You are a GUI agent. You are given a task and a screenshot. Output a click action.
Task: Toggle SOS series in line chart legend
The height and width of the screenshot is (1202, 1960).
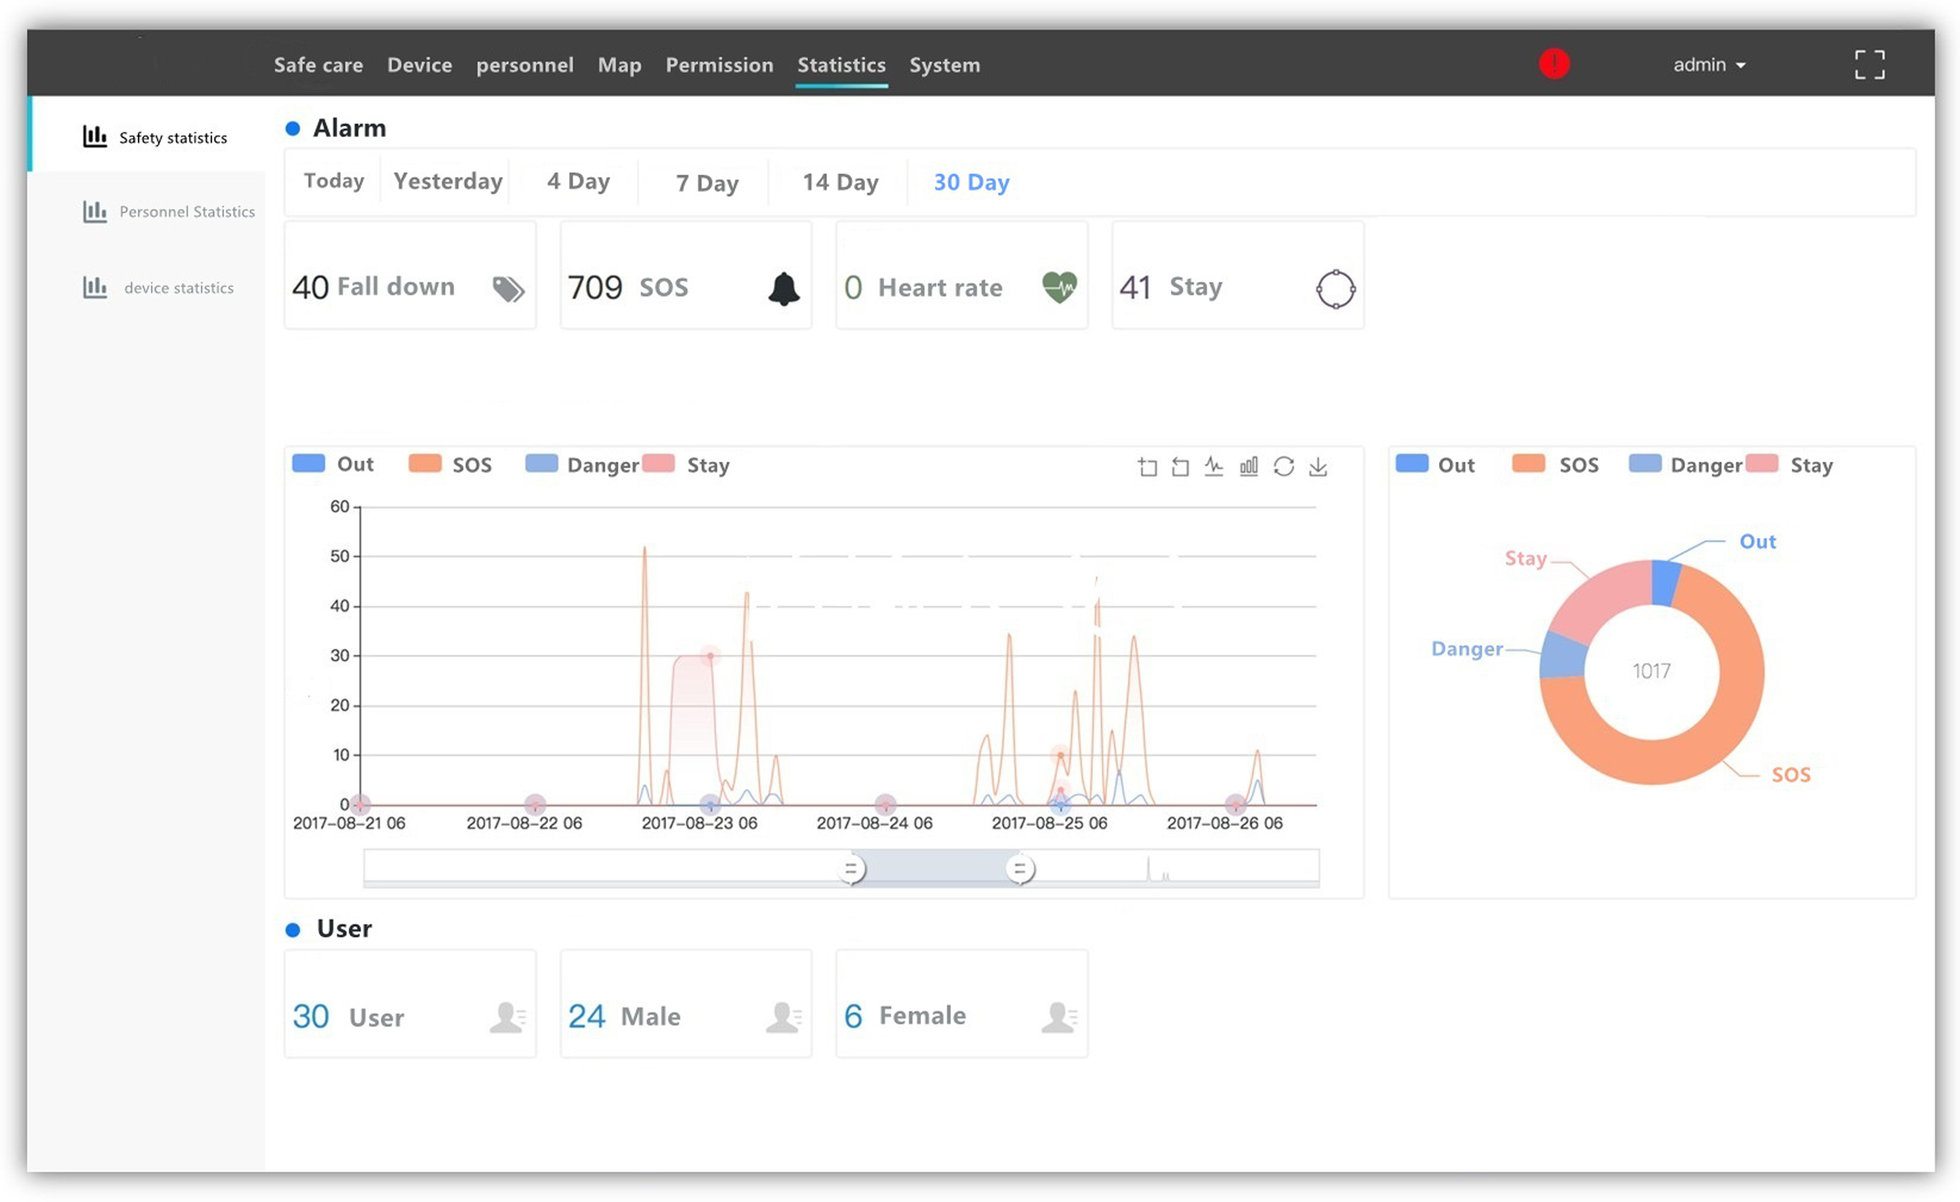(450, 464)
